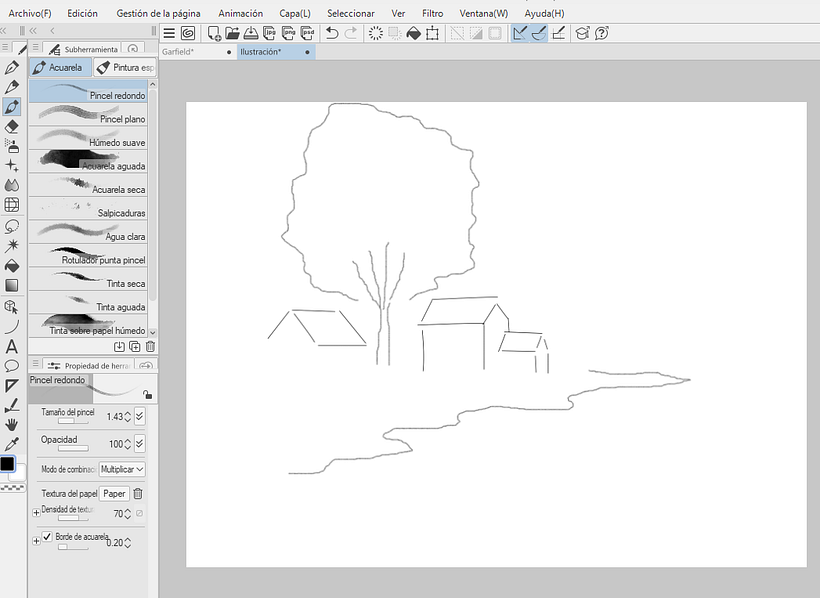This screenshot has height=598, width=820.
Task: Click the Densidad de textura slider
Action: click(x=73, y=518)
